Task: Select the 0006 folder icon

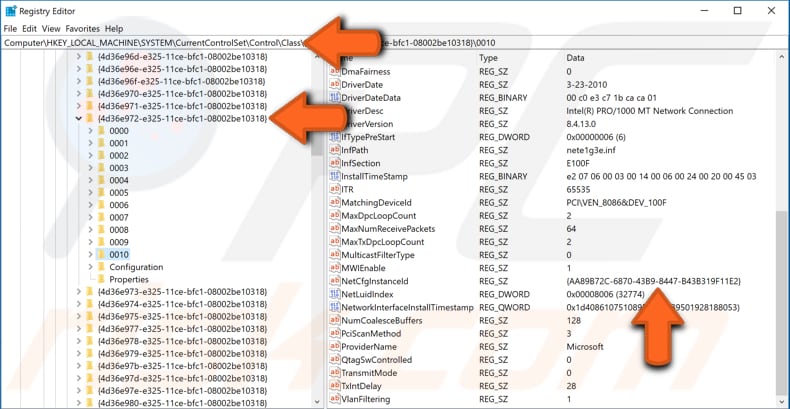Action: click(101, 205)
